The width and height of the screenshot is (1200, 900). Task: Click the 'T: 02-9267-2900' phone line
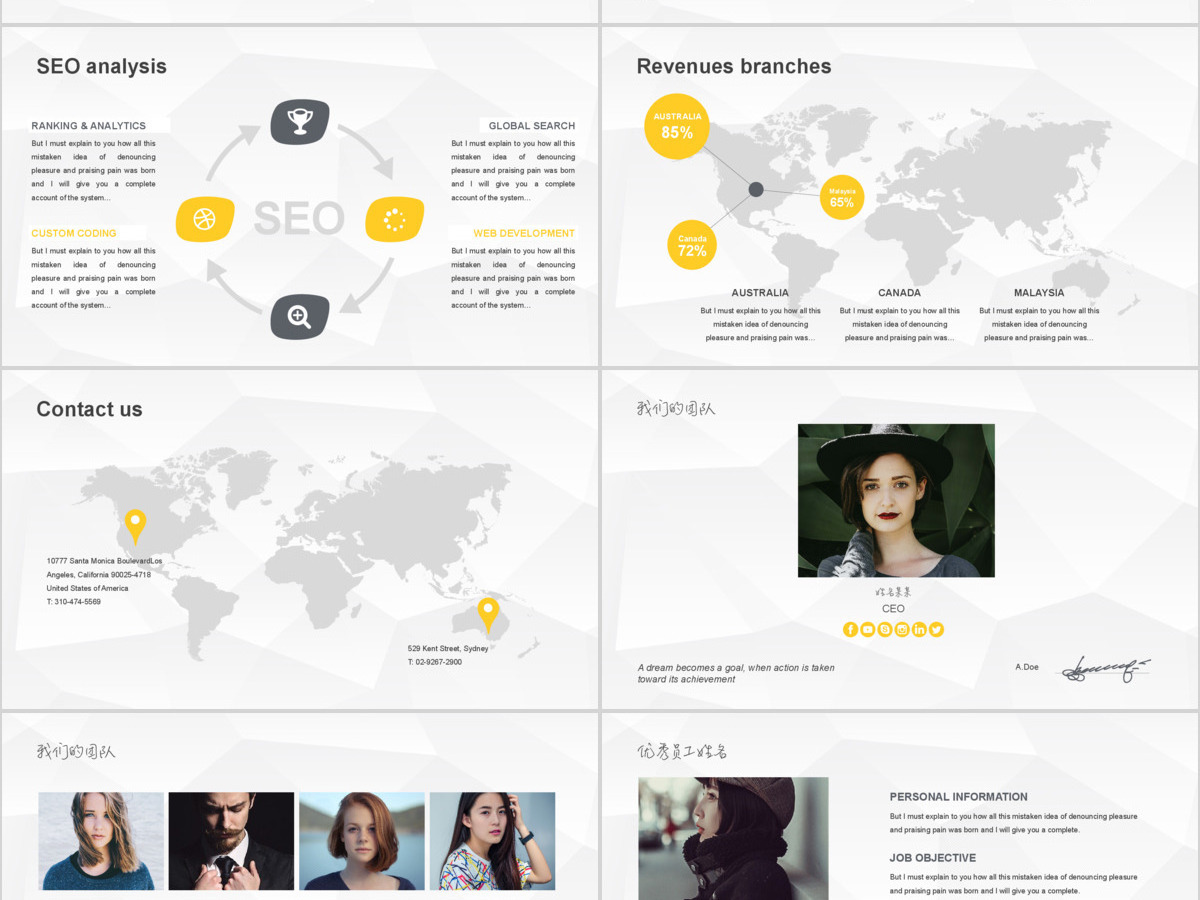(x=435, y=662)
